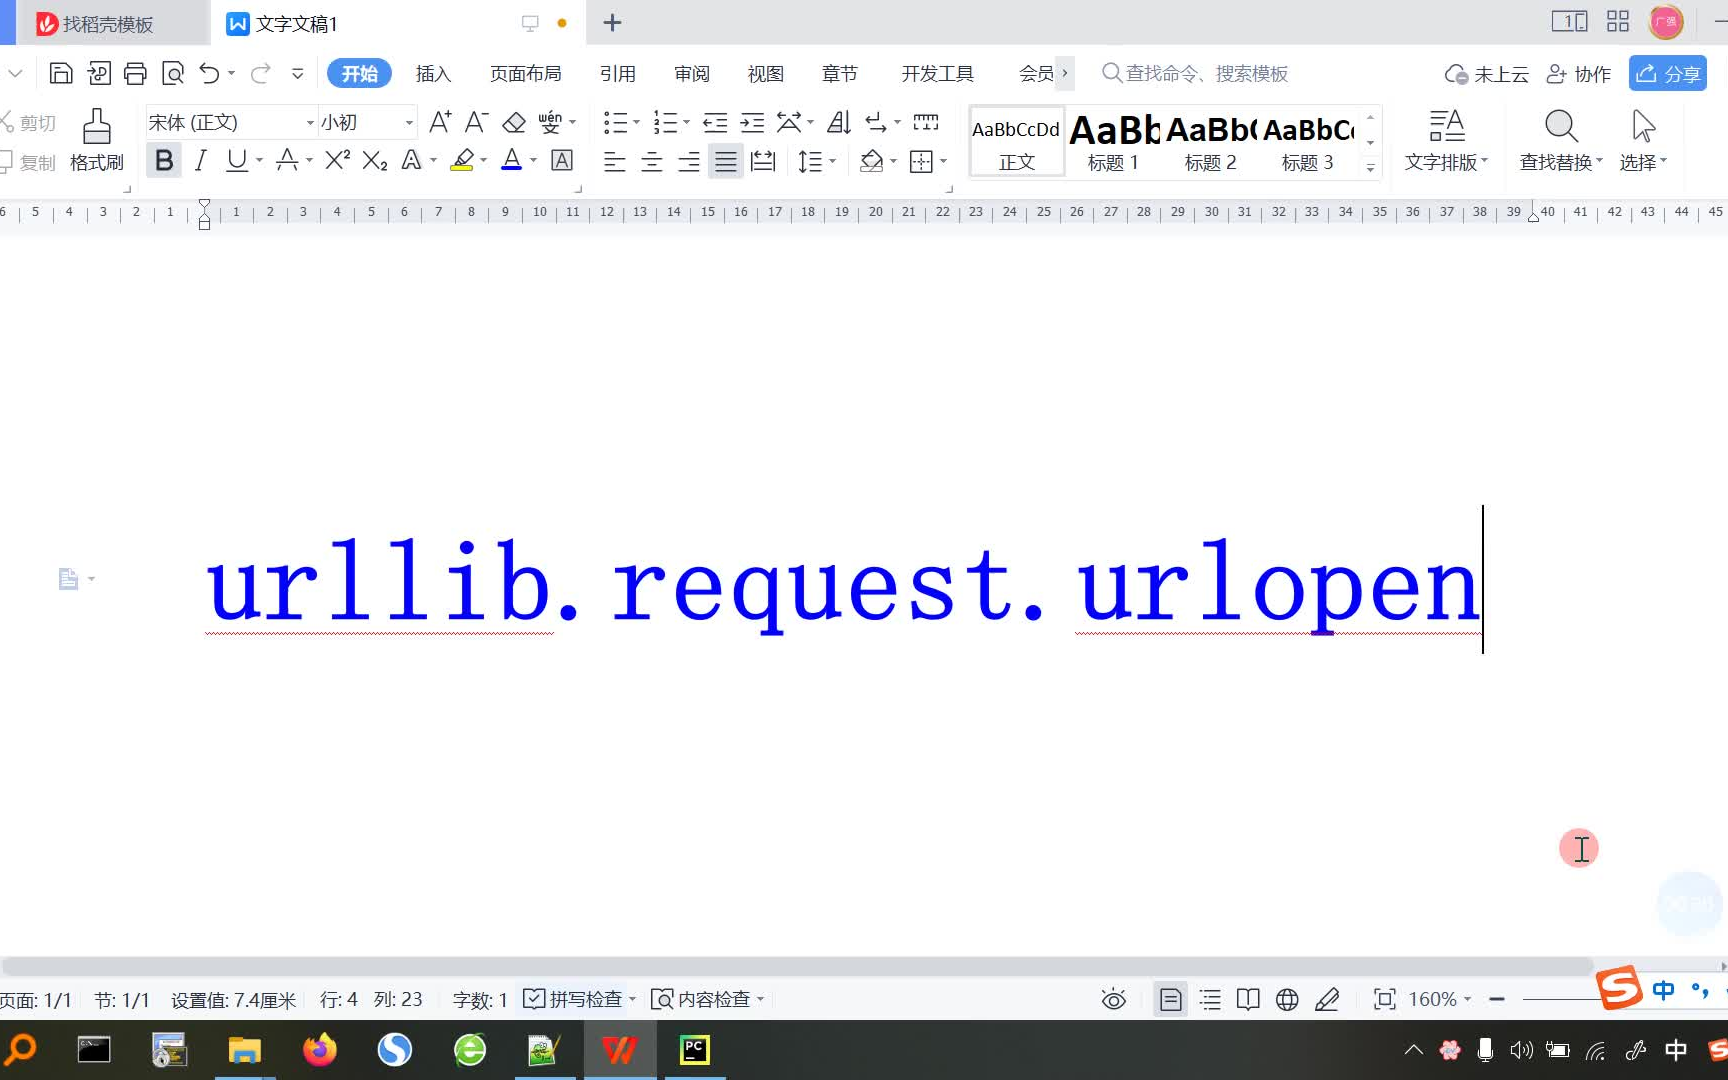This screenshot has height=1080, width=1728.
Task: Center align the text
Action: [x=652, y=161]
